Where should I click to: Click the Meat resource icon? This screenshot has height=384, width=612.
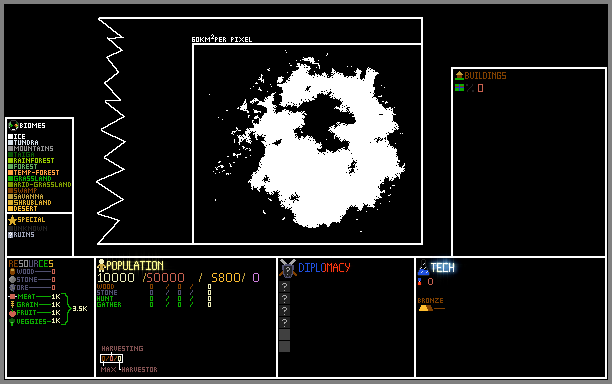[12, 297]
